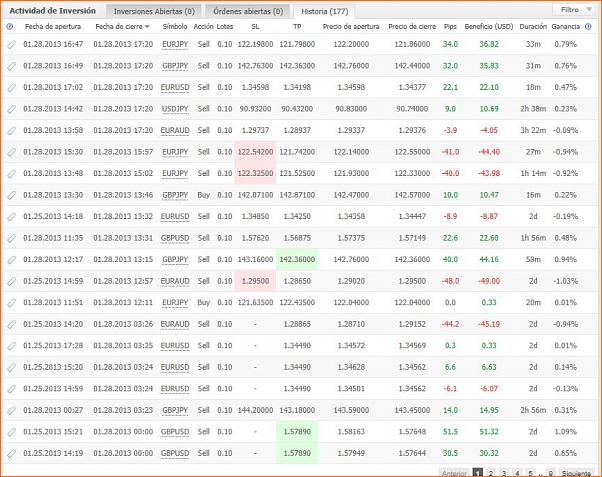
Task: Open GBPJPY symbol link in 00:27 row
Action: click(175, 410)
